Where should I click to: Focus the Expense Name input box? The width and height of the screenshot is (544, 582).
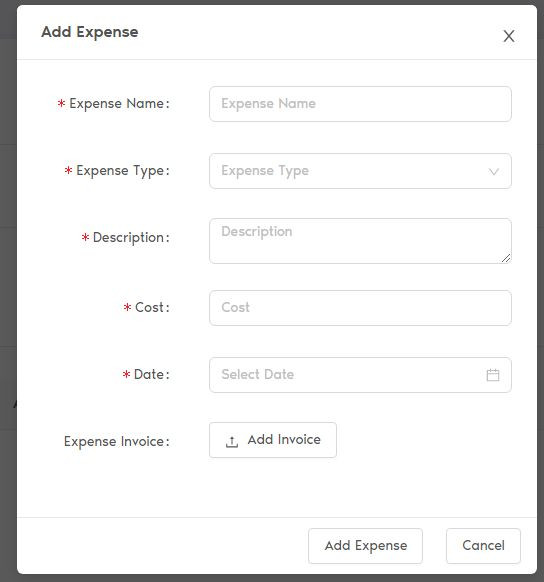pos(360,104)
